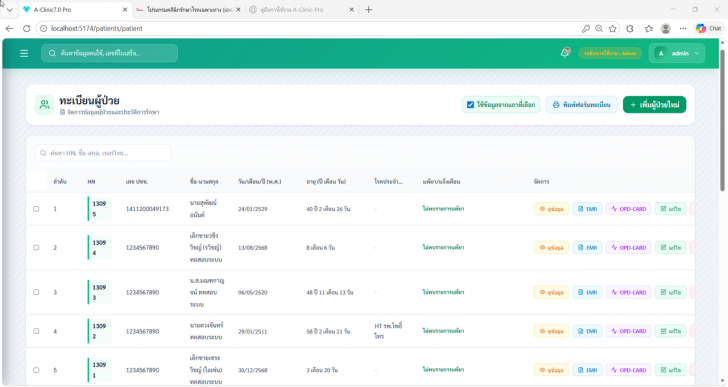This screenshot has height=387, width=728.
Task: Click the print registration form button
Action: click(581, 105)
